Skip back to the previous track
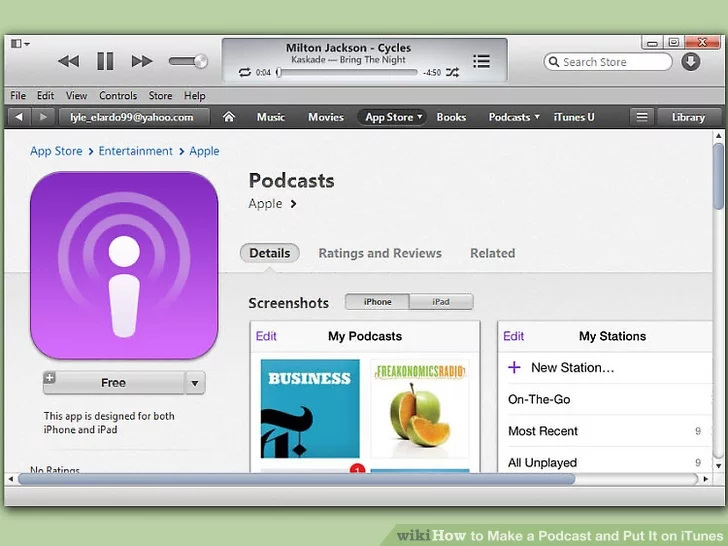The width and height of the screenshot is (728, 546). pos(68,61)
